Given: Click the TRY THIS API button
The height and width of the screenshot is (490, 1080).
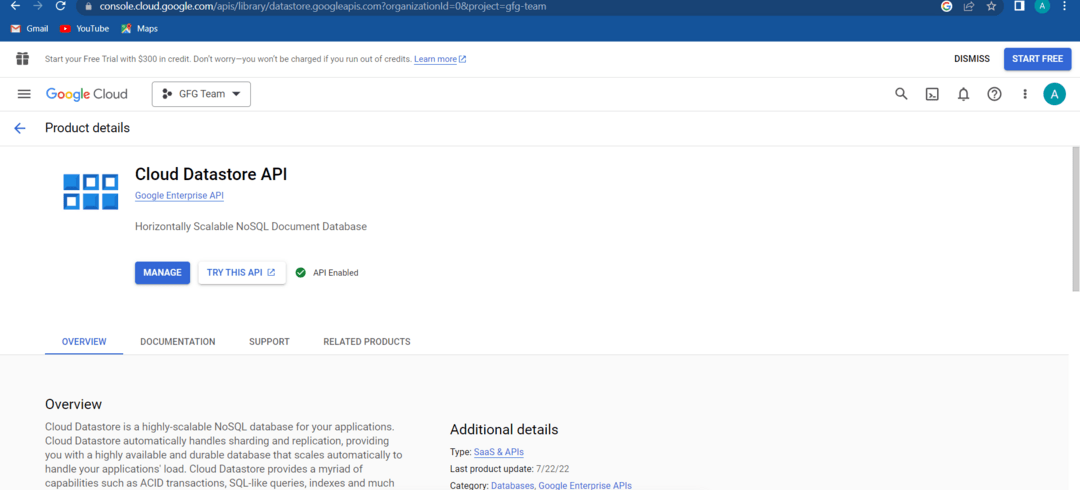Looking at the screenshot, I should 242,273.
